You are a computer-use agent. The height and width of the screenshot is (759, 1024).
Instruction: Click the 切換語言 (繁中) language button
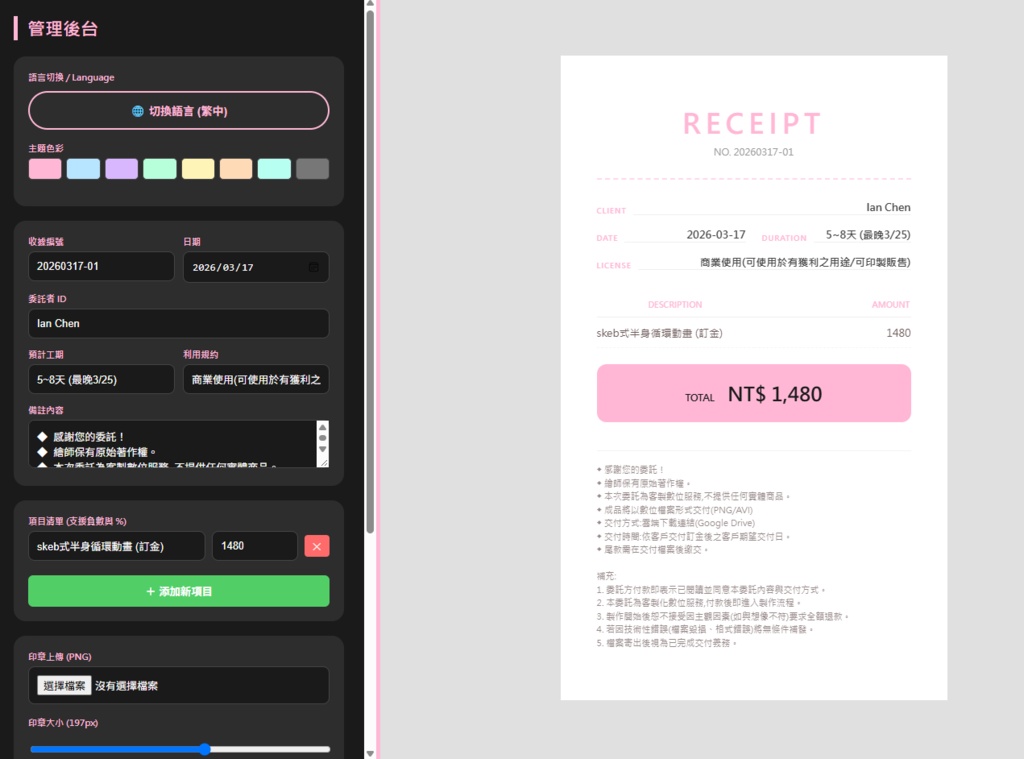point(178,110)
